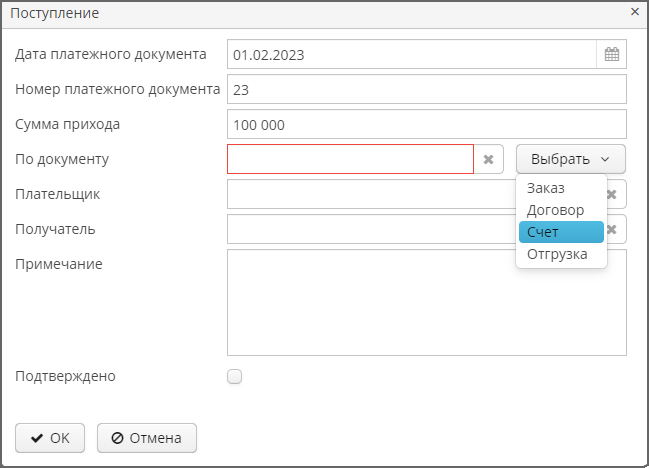Clear the Получатель field with X icon

pyautogui.click(x=612, y=229)
